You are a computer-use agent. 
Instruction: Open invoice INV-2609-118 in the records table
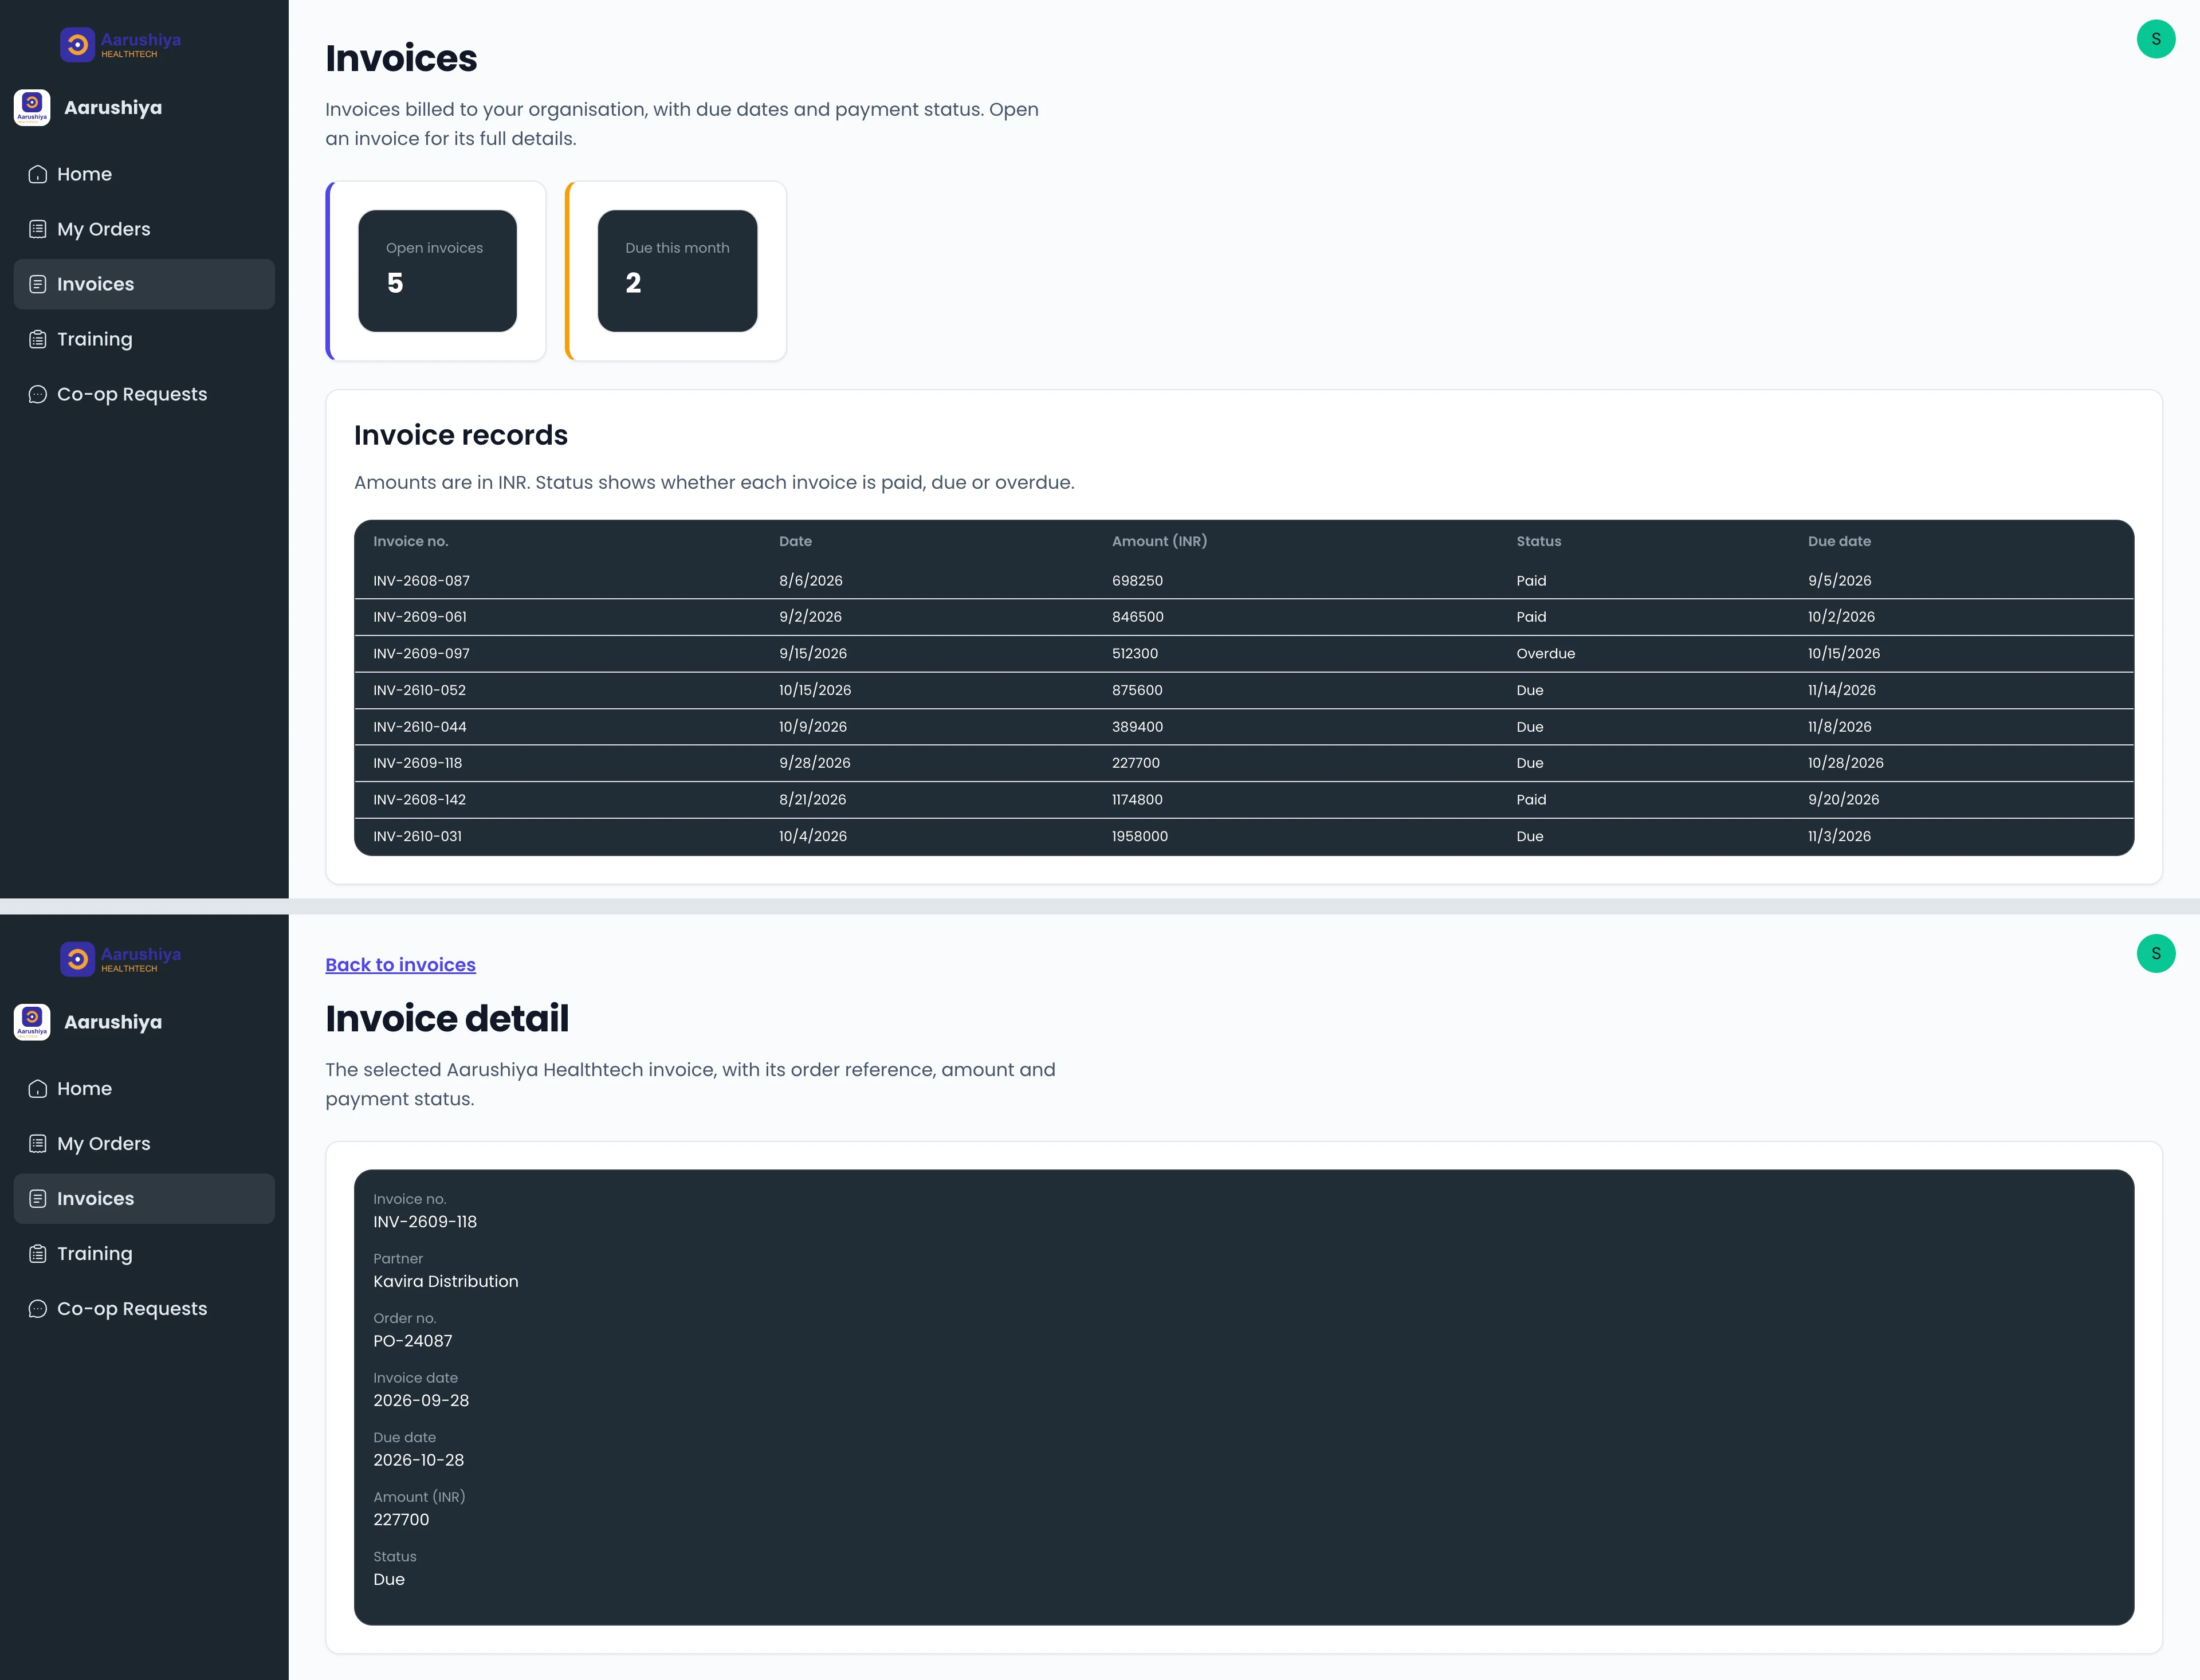pyautogui.click(x=1244, y=763)
